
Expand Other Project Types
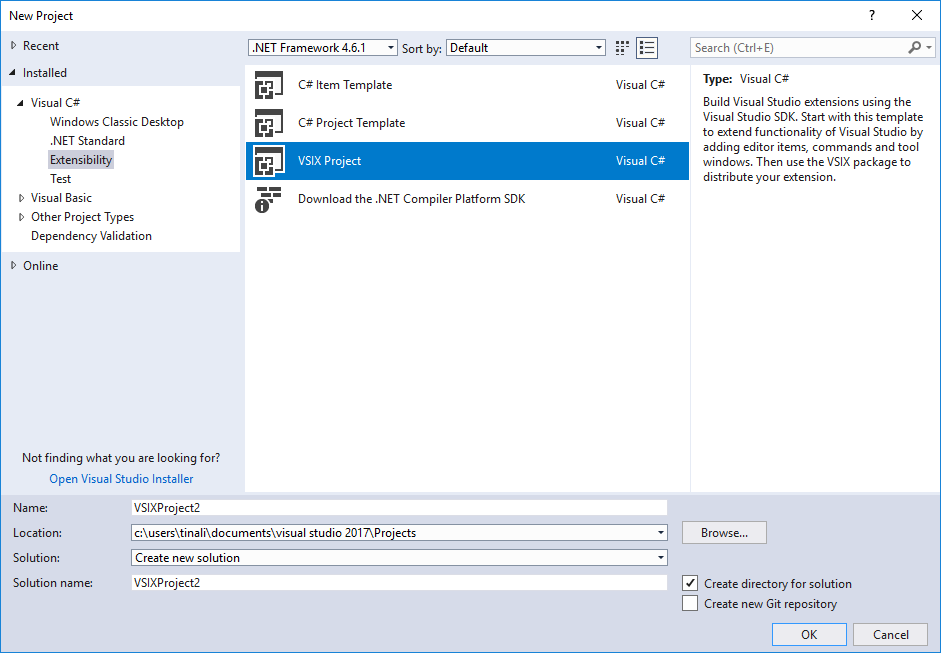point(21,216)
